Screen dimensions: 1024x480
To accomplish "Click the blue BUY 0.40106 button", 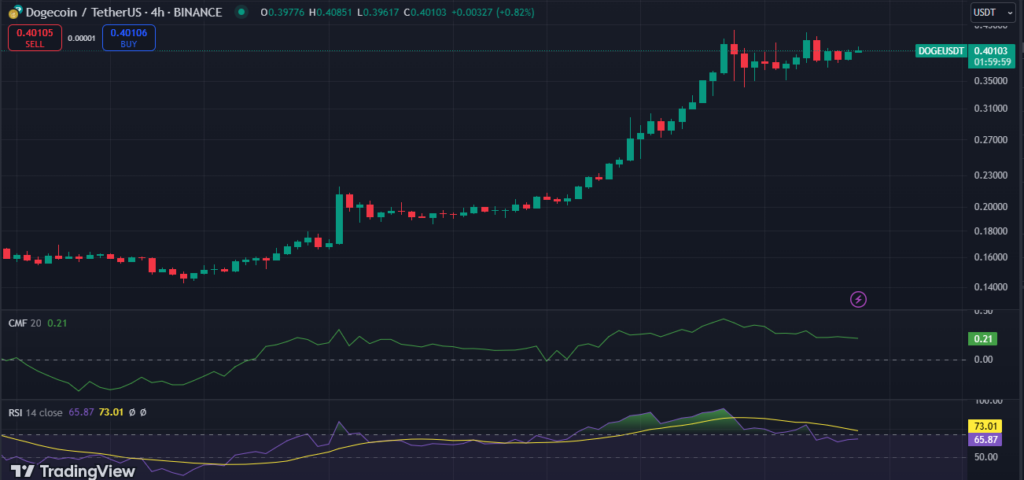I will tap(129, 37).
